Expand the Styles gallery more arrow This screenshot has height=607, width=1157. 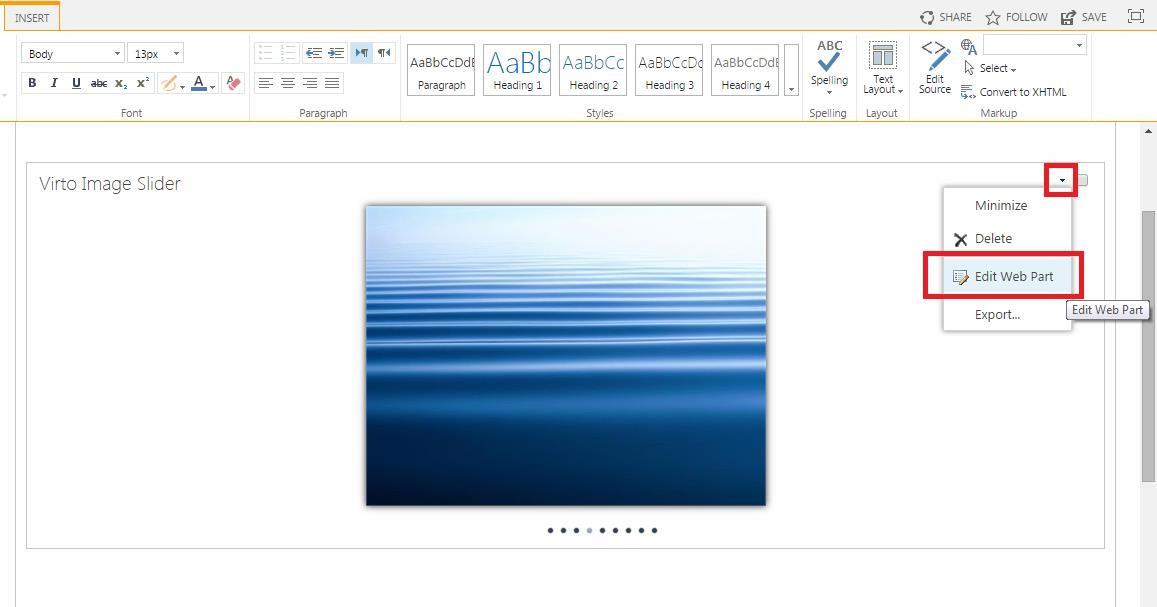point(791,89)
